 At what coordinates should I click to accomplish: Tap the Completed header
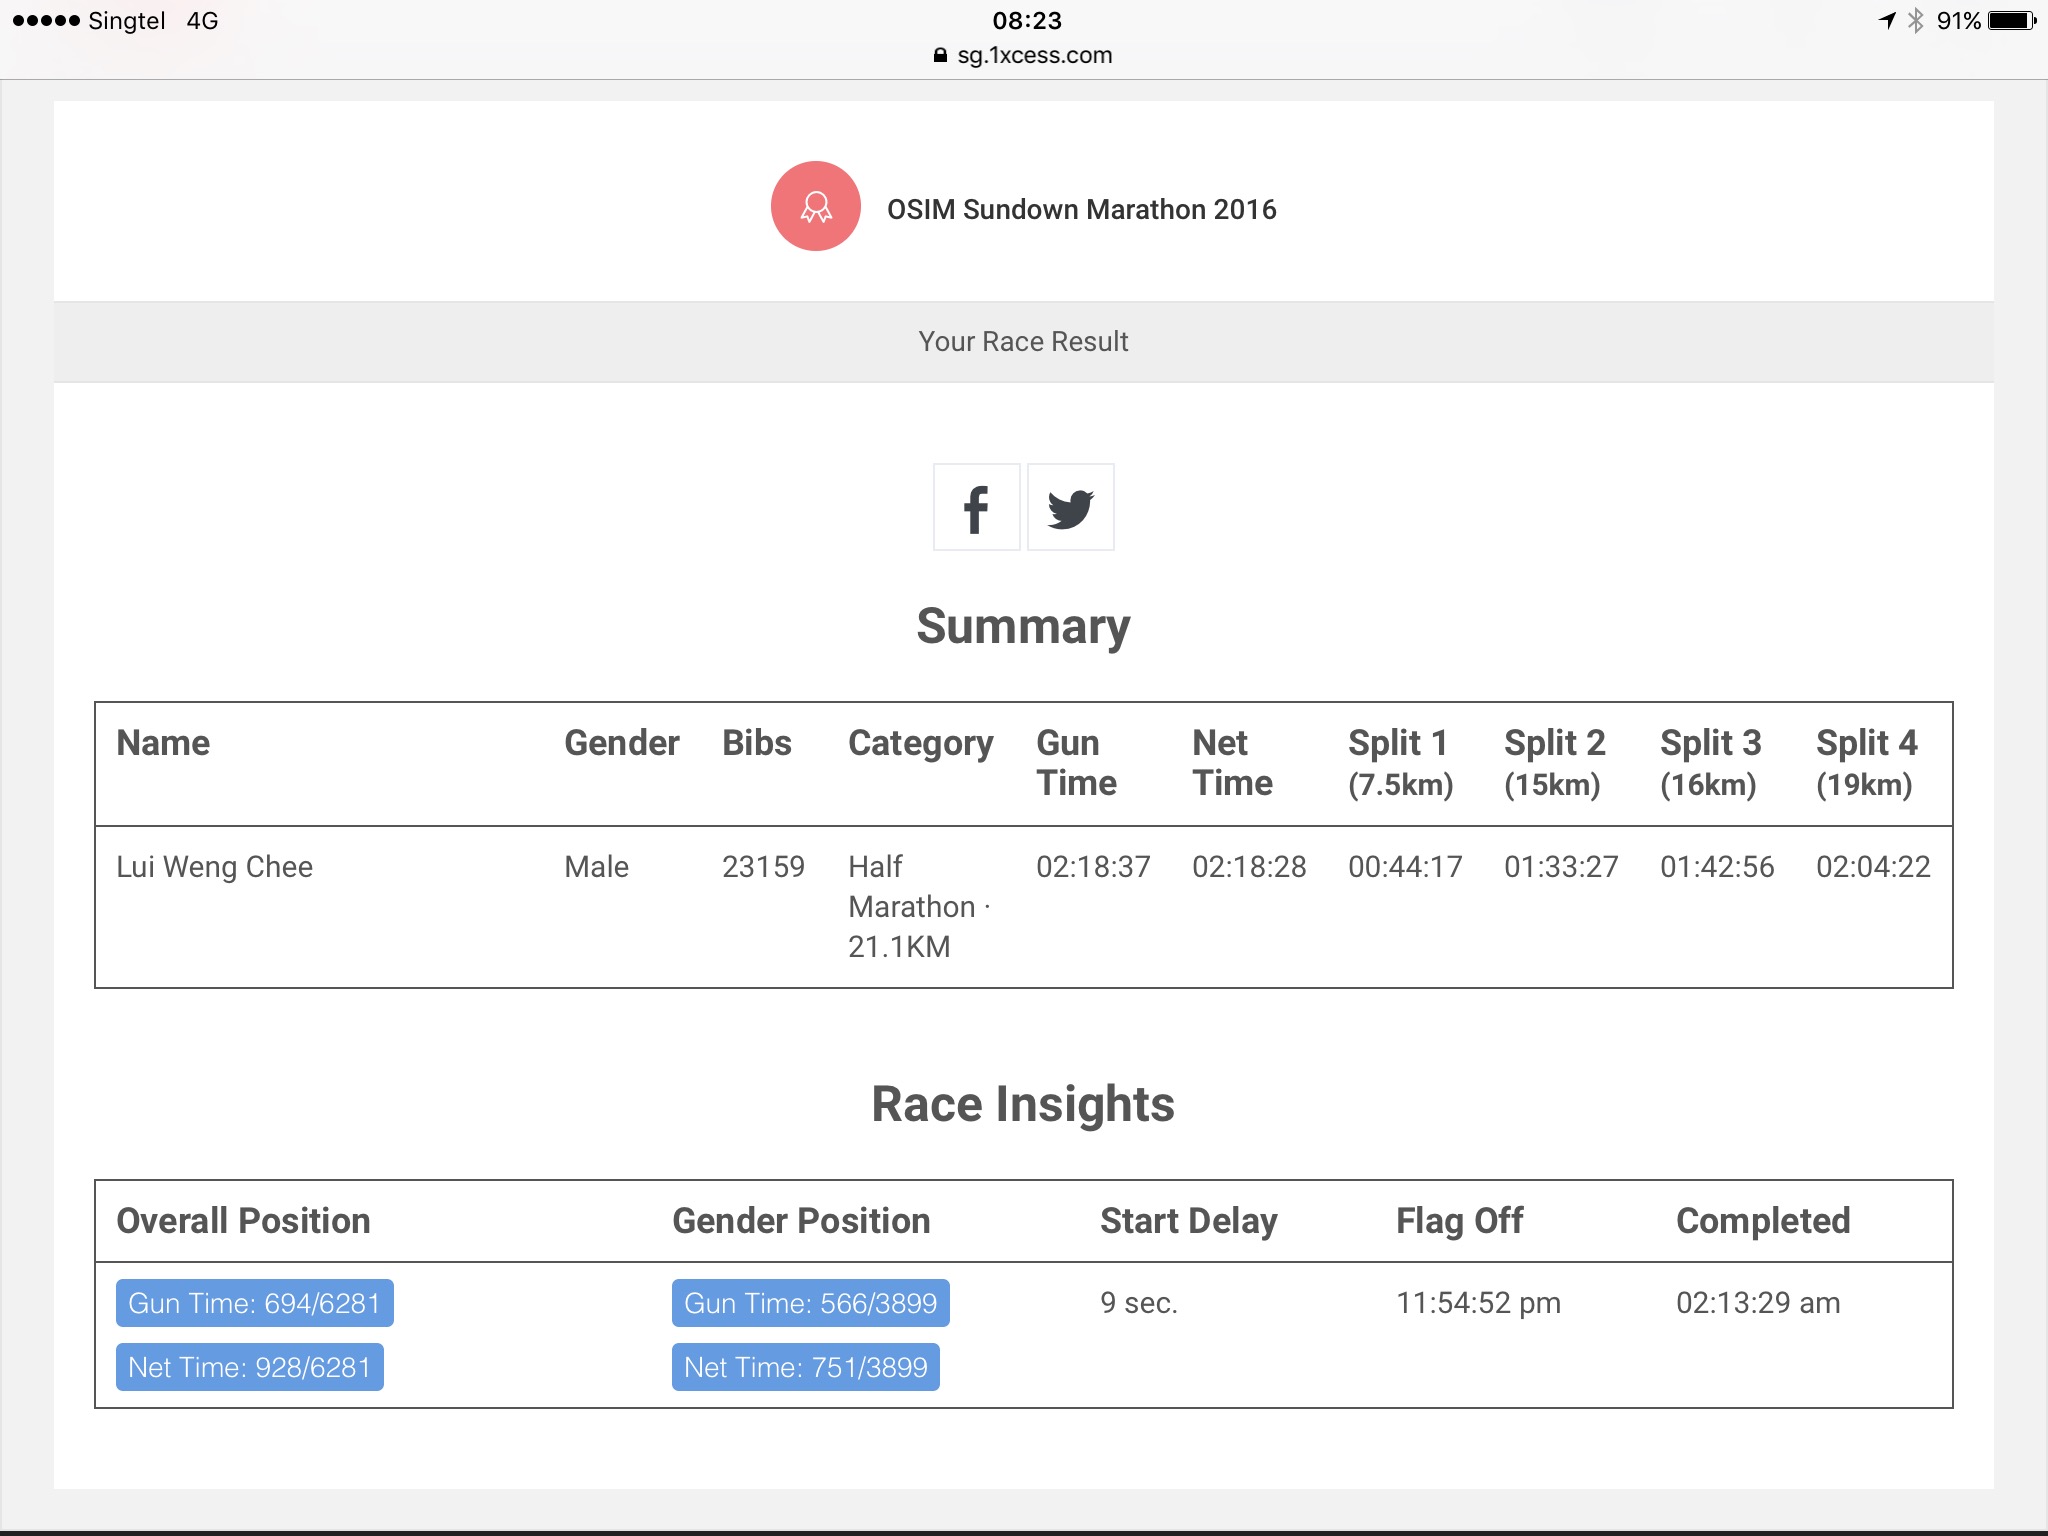(x=1763, y=1222)
